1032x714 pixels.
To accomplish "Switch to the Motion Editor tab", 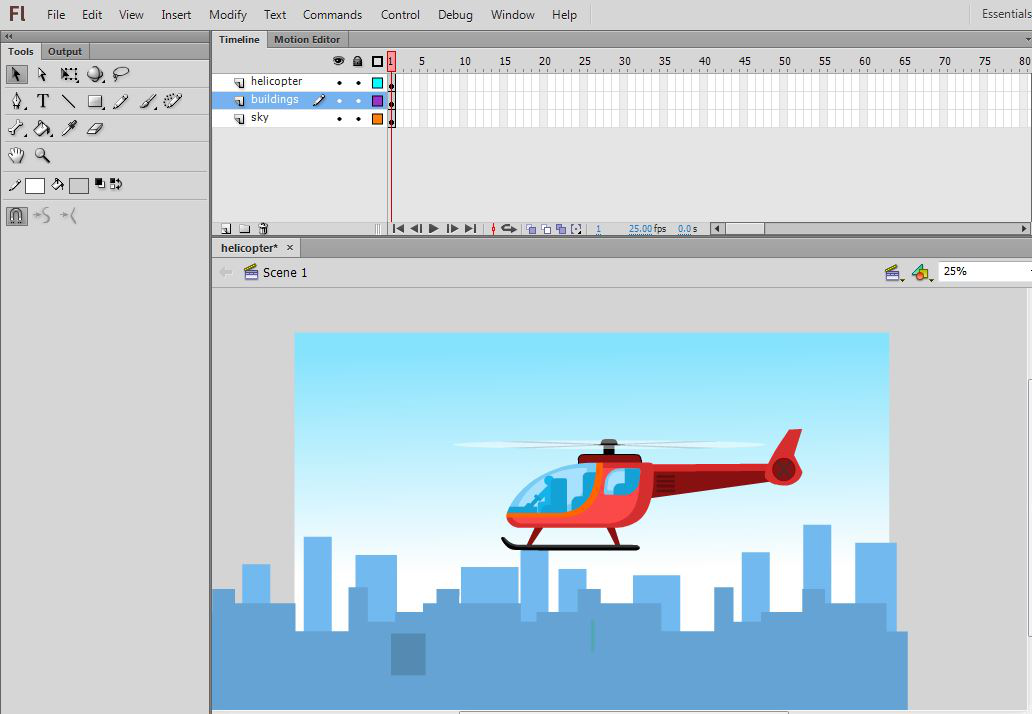I will [x=307, y=39].
